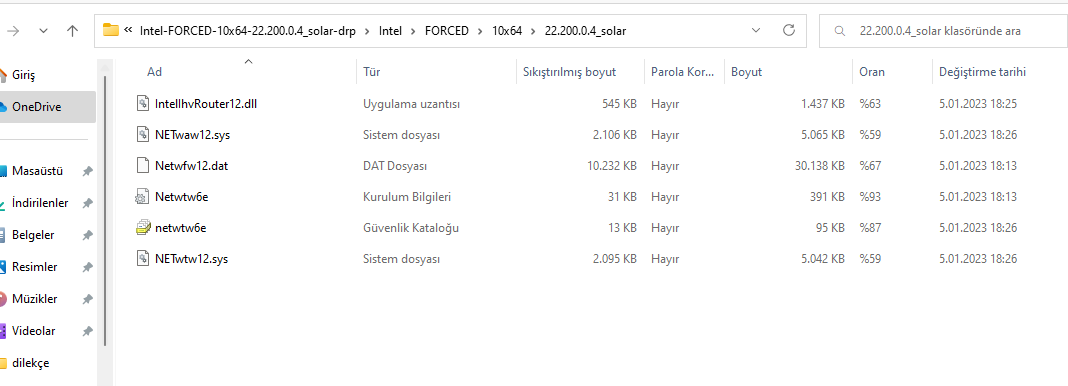This screenshot has height=386, width=1068.
Task: Click DAT Dosyası type cell
Action: tap(395, 165)
